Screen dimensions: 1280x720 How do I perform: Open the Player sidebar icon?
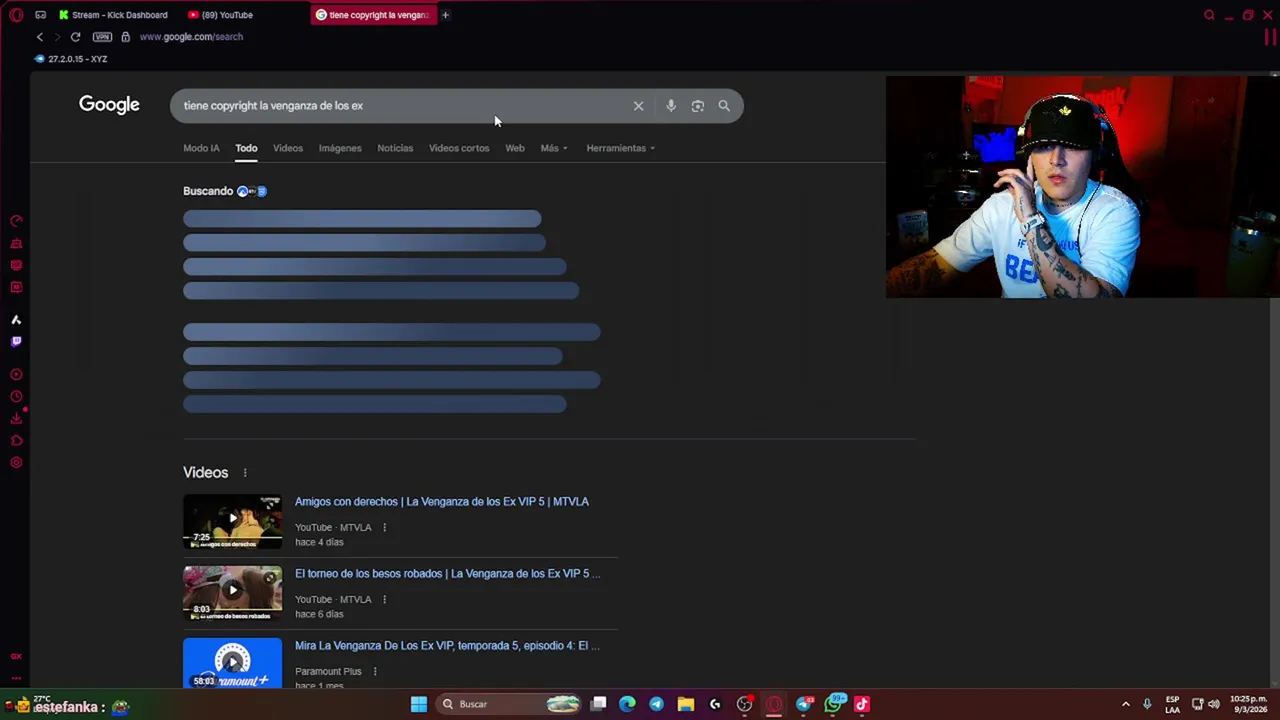point(16,375)
